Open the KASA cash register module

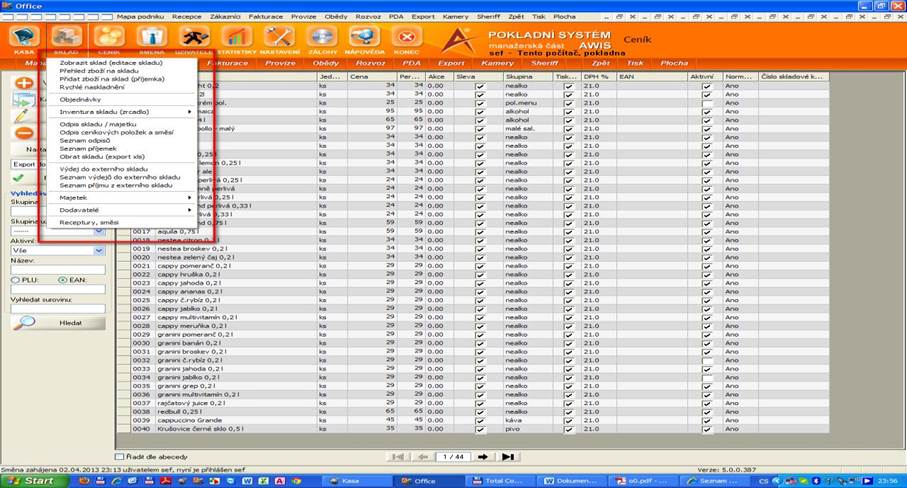pos(24,38)
